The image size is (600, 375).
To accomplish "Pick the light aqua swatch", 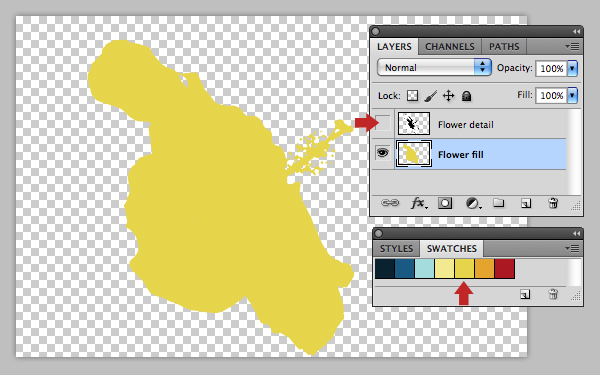I will [x=424, y=269].
